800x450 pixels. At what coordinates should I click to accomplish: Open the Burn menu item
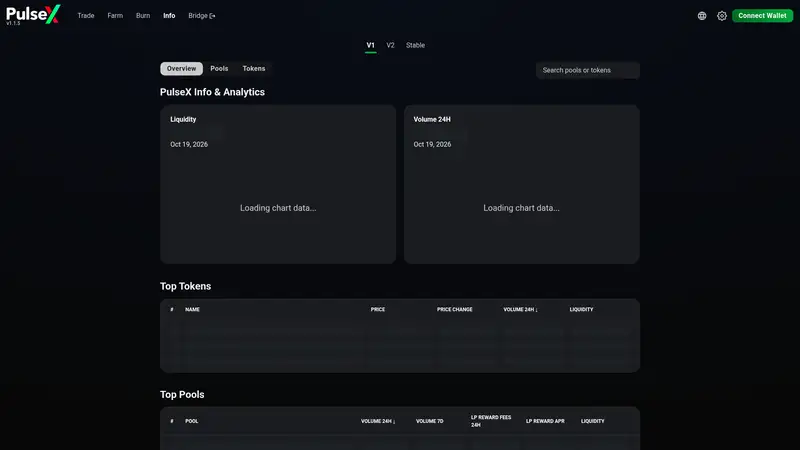[143, 16]
